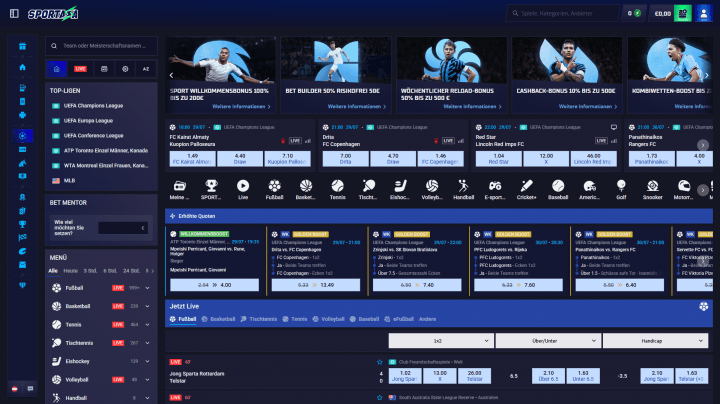Select the 24 Std. time filter tab
720x404 pixels.
131,271
